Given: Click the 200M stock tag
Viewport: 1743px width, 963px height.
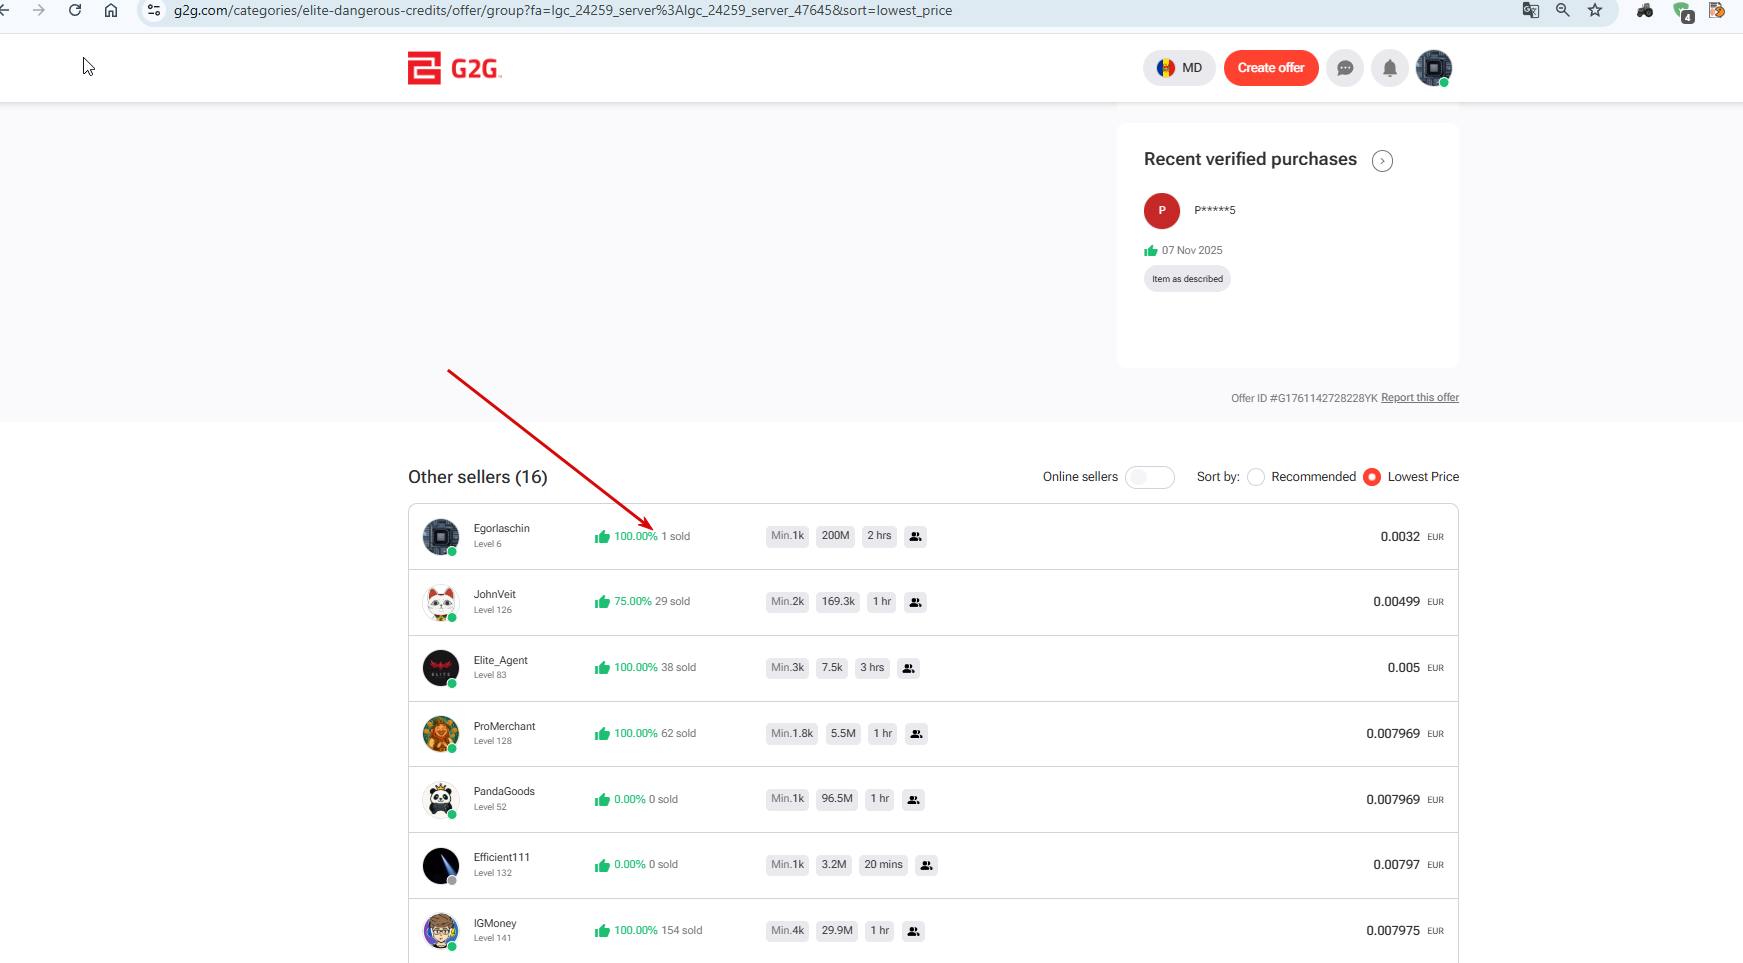Looking at the screenshot, I should 835,536.
